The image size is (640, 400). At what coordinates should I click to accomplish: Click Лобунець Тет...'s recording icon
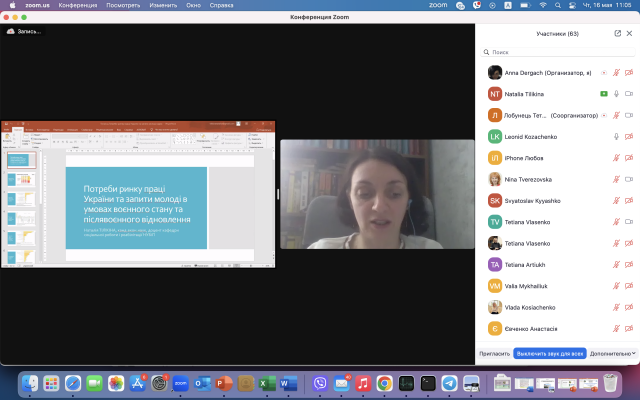point(604,116)
